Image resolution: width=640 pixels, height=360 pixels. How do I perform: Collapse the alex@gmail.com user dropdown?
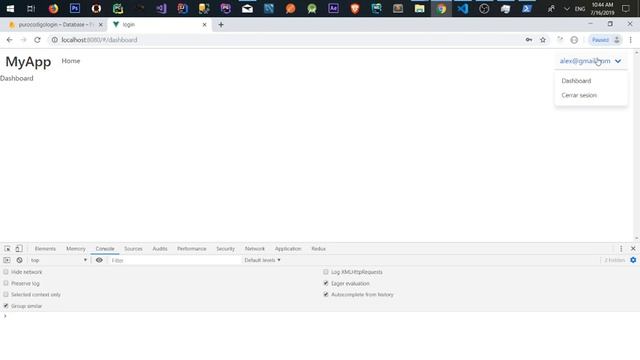(x=590, y=61)
